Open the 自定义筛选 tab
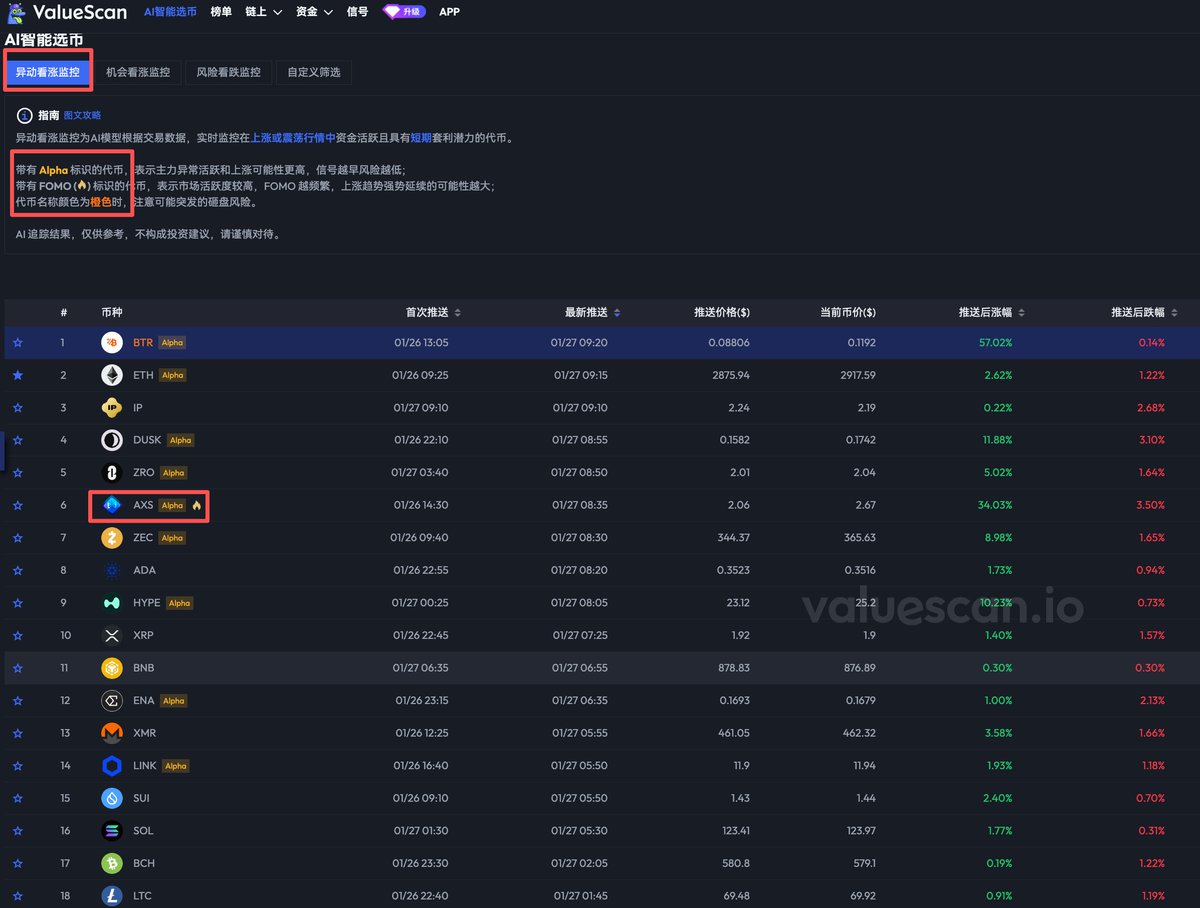Image resolution: width=1200 pixels, height=908 pixels. click(x=314, y=72)
